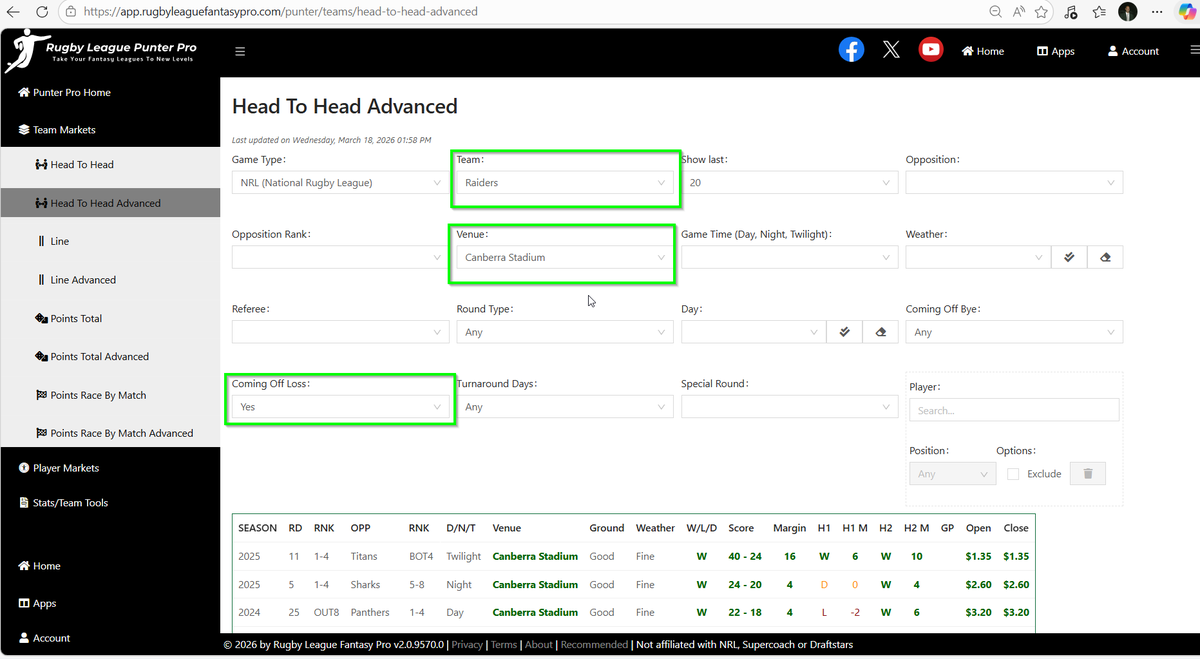Open browser Favorites list icon
1200x659 pixels.
1100,12
